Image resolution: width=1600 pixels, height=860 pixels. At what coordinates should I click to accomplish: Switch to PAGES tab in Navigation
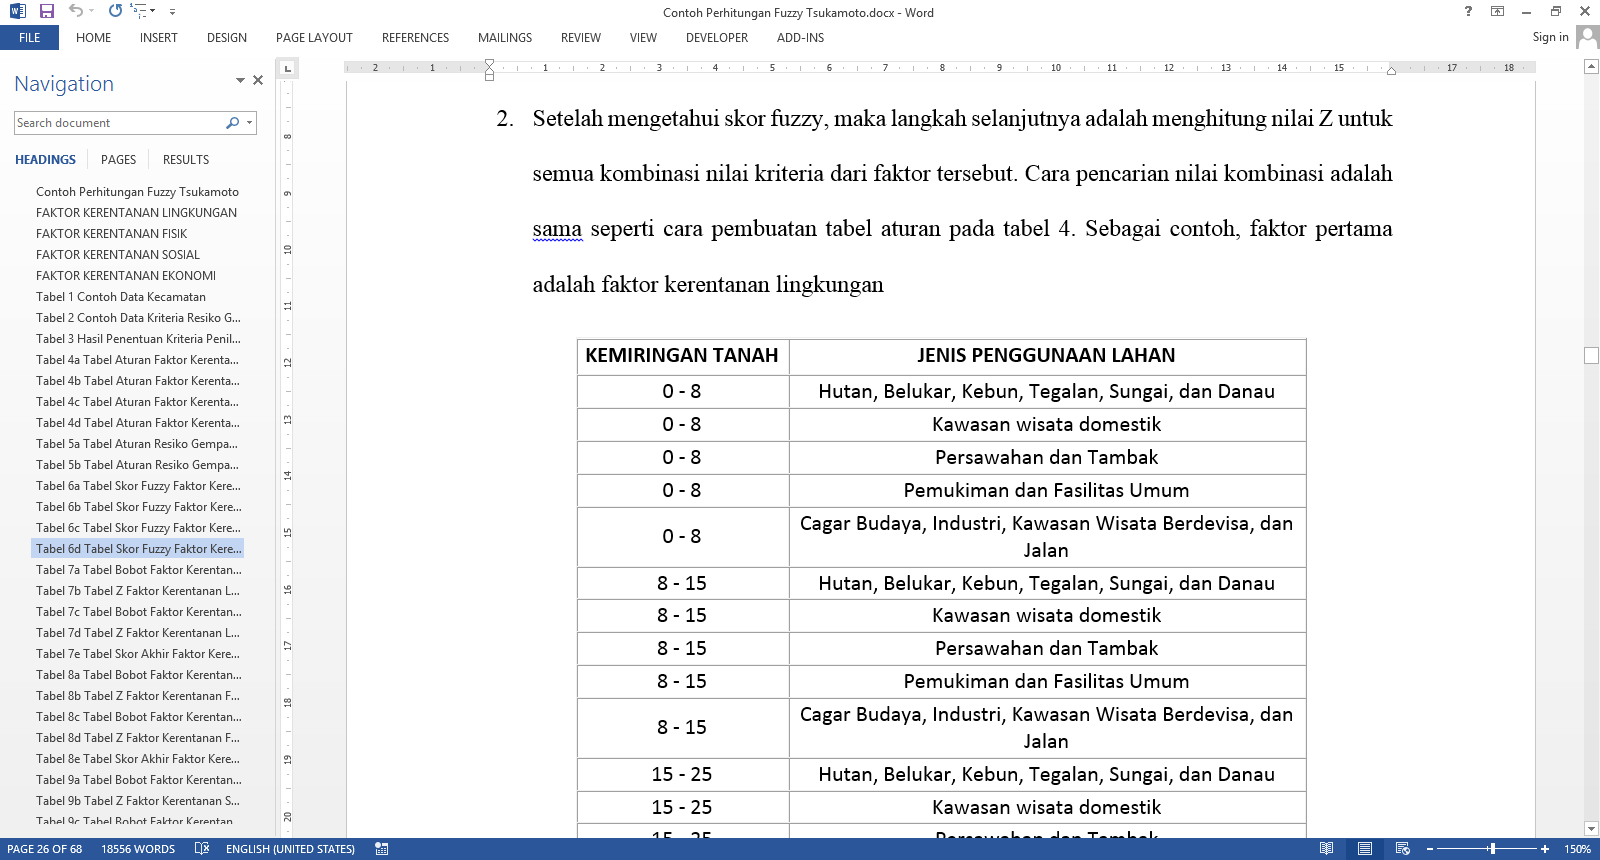(x=118, y=160)
